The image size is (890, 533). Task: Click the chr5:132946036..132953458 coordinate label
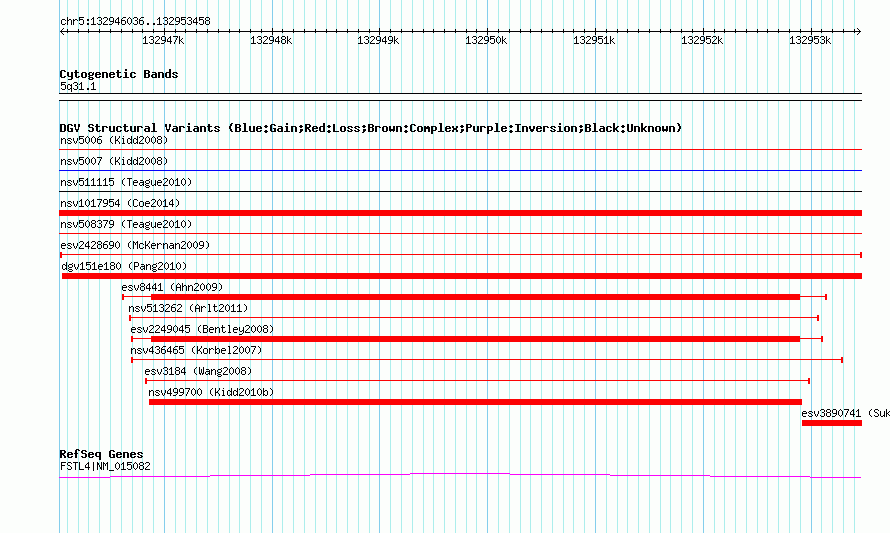click(x=135, y=21)
